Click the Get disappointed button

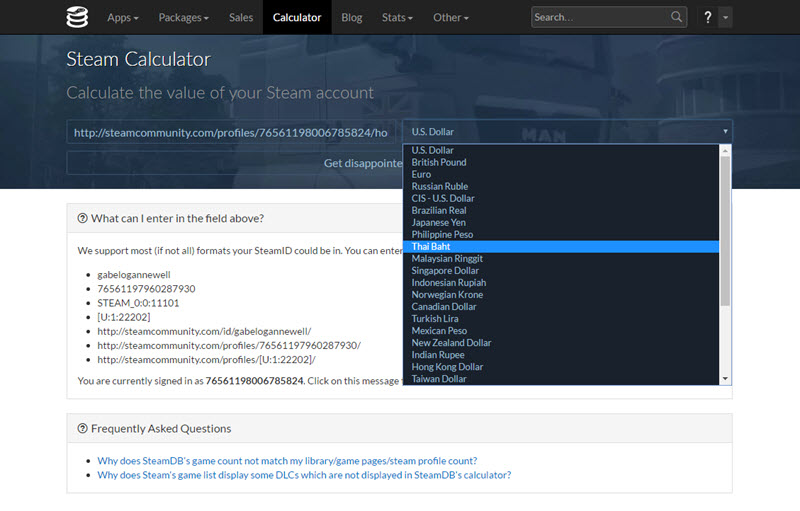click(x=235, y=163)
